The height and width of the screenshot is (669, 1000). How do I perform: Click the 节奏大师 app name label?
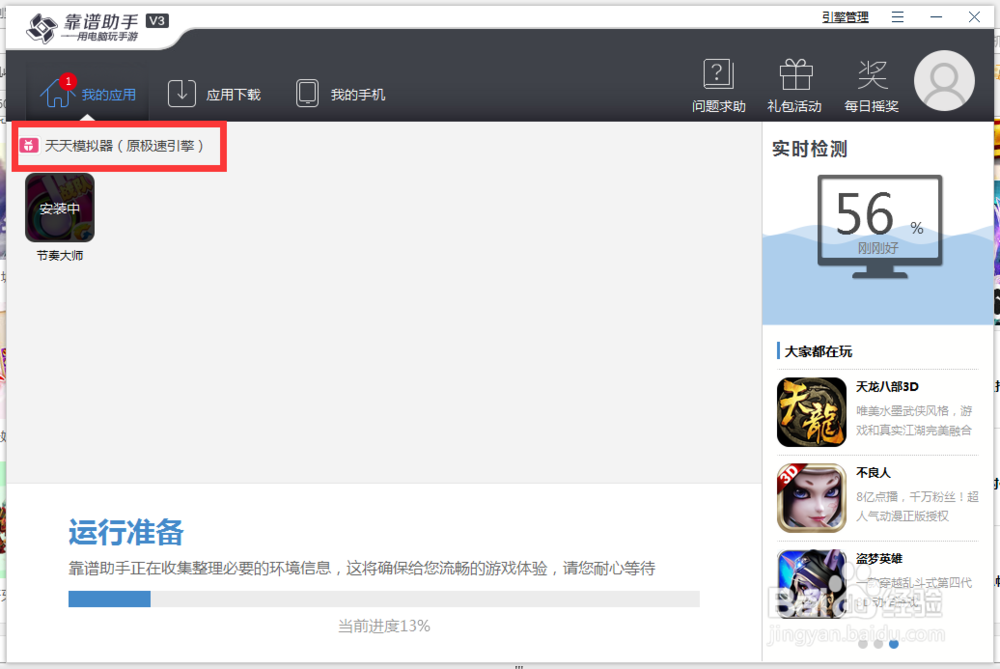tap(60, 256)
